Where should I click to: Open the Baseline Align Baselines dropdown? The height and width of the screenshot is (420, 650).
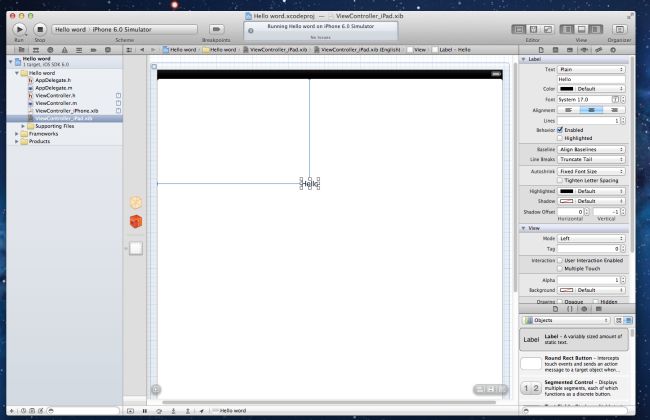591,149
